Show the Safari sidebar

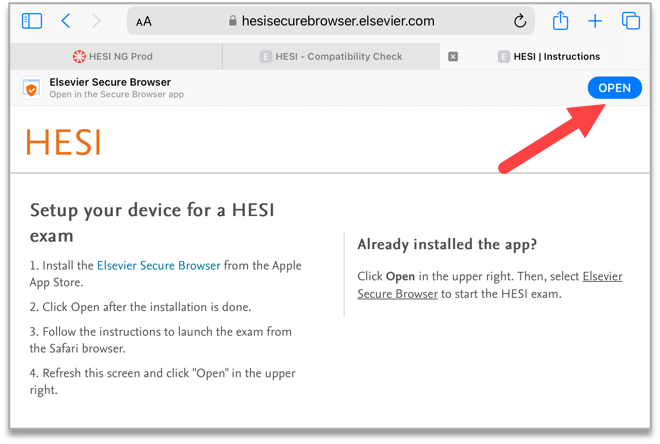point(32,21)
